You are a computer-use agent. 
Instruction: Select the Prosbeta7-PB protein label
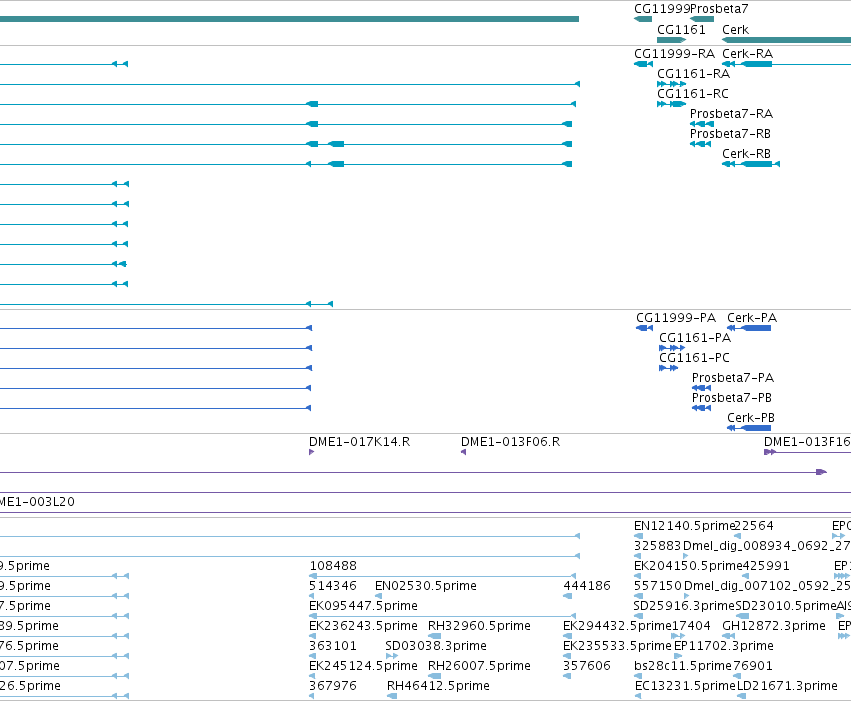pyautogui.click(x=732, y=398)
